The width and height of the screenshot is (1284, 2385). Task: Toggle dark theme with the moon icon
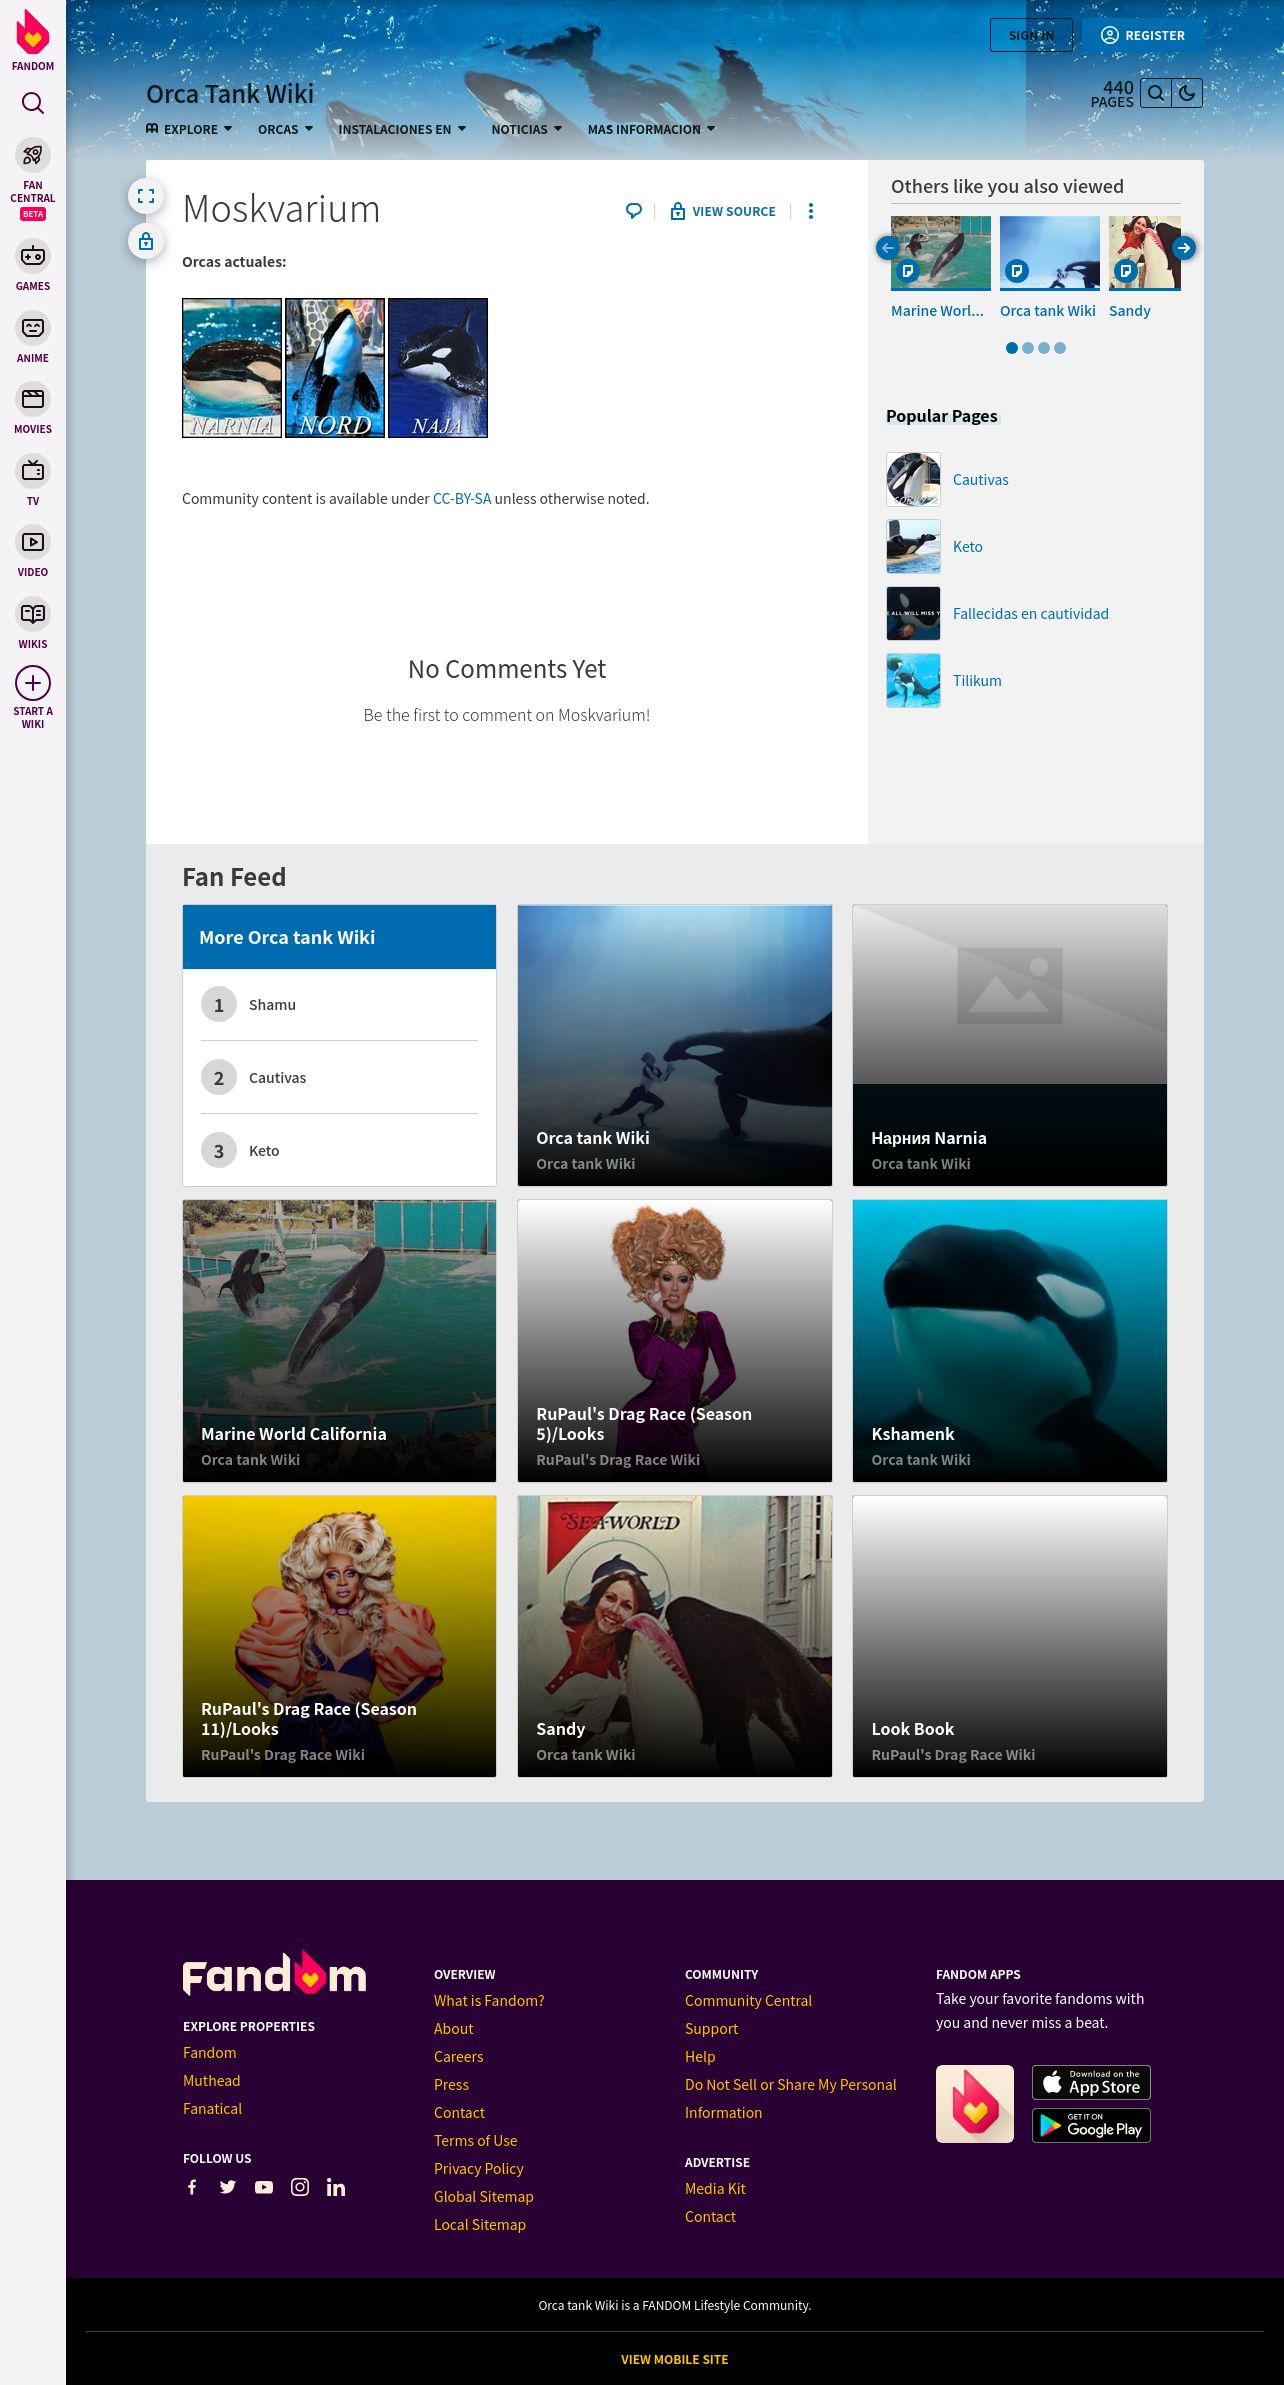[x=1187, y=93]
